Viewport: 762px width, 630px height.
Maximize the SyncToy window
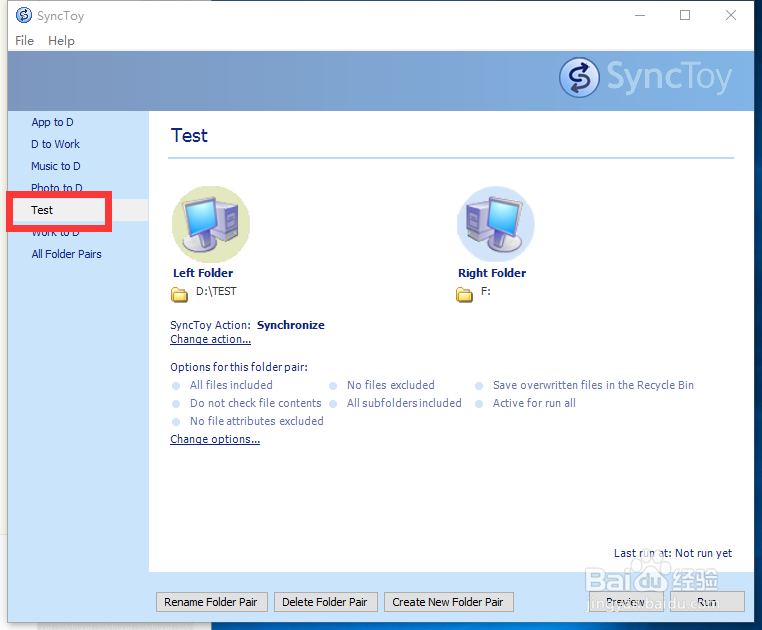pyautogui.click(x=685, y=16)
